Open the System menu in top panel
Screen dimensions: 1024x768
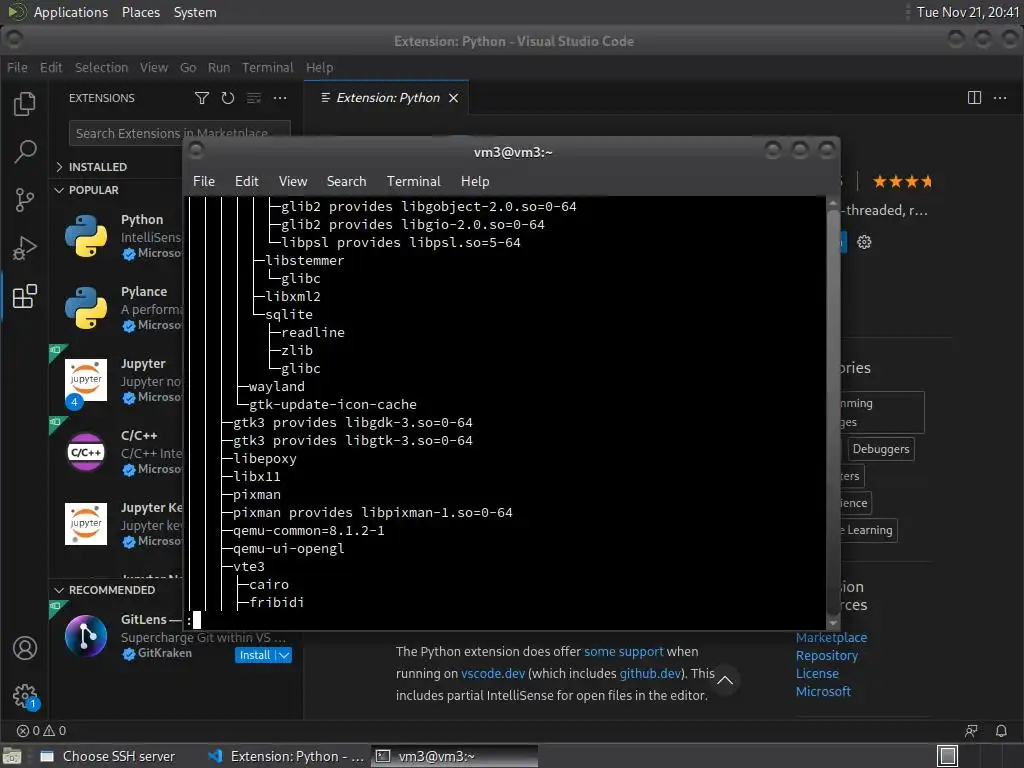pyautogui.click(x=195, y=12)
